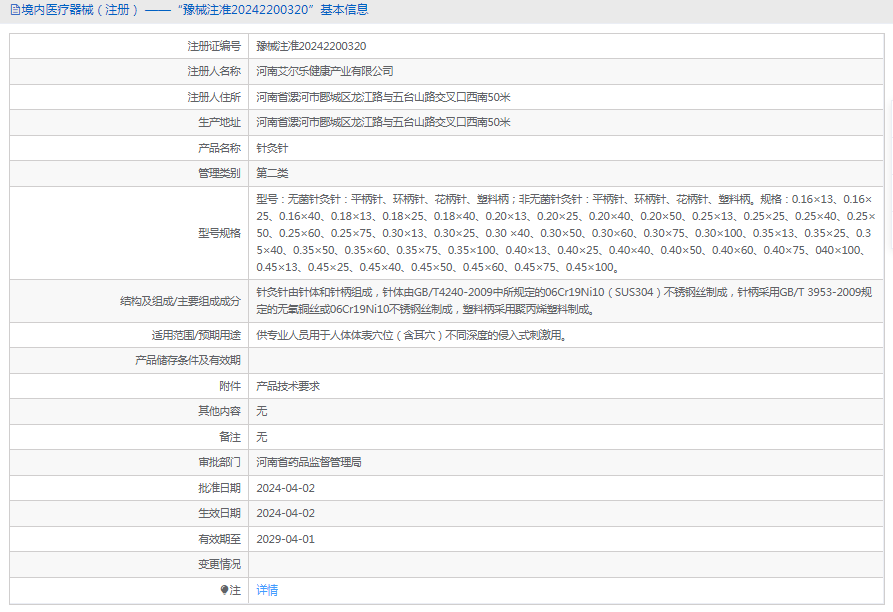Select expiry date 2029-04-01
Viewport: 893px width, 612px height.
click(x=285, y=539)
